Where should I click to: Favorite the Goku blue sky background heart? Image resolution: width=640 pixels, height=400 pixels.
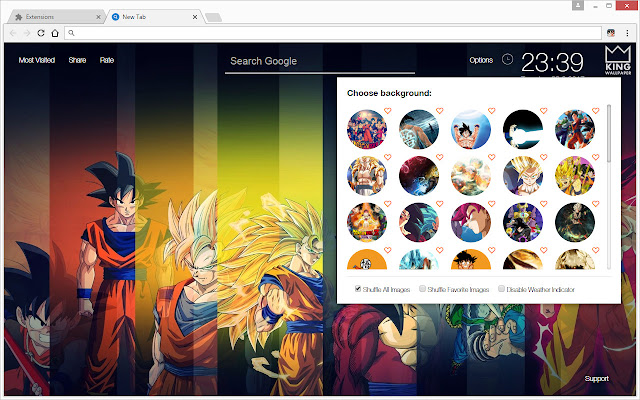pos(492,111)
